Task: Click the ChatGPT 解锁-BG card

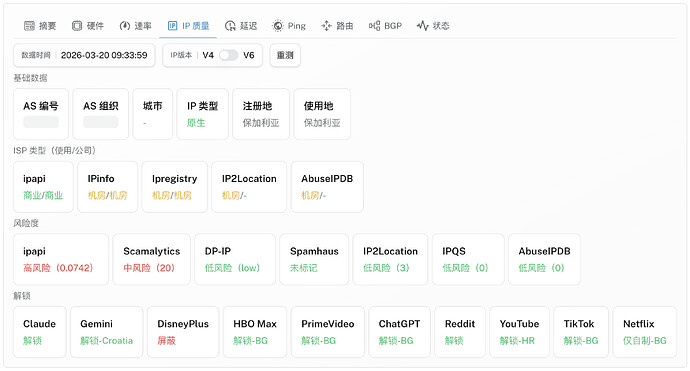Action: pyautogui.click(x=399, y=332)
